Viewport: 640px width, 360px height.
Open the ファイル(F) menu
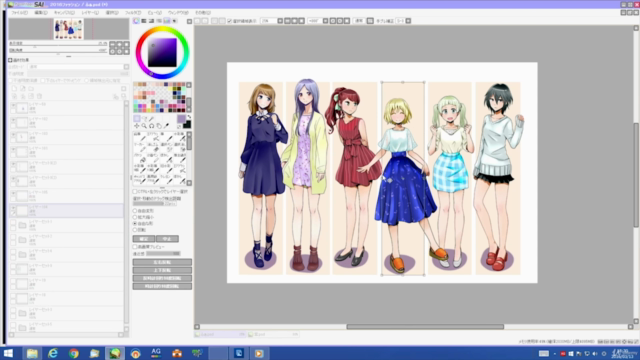click(19, 13)
